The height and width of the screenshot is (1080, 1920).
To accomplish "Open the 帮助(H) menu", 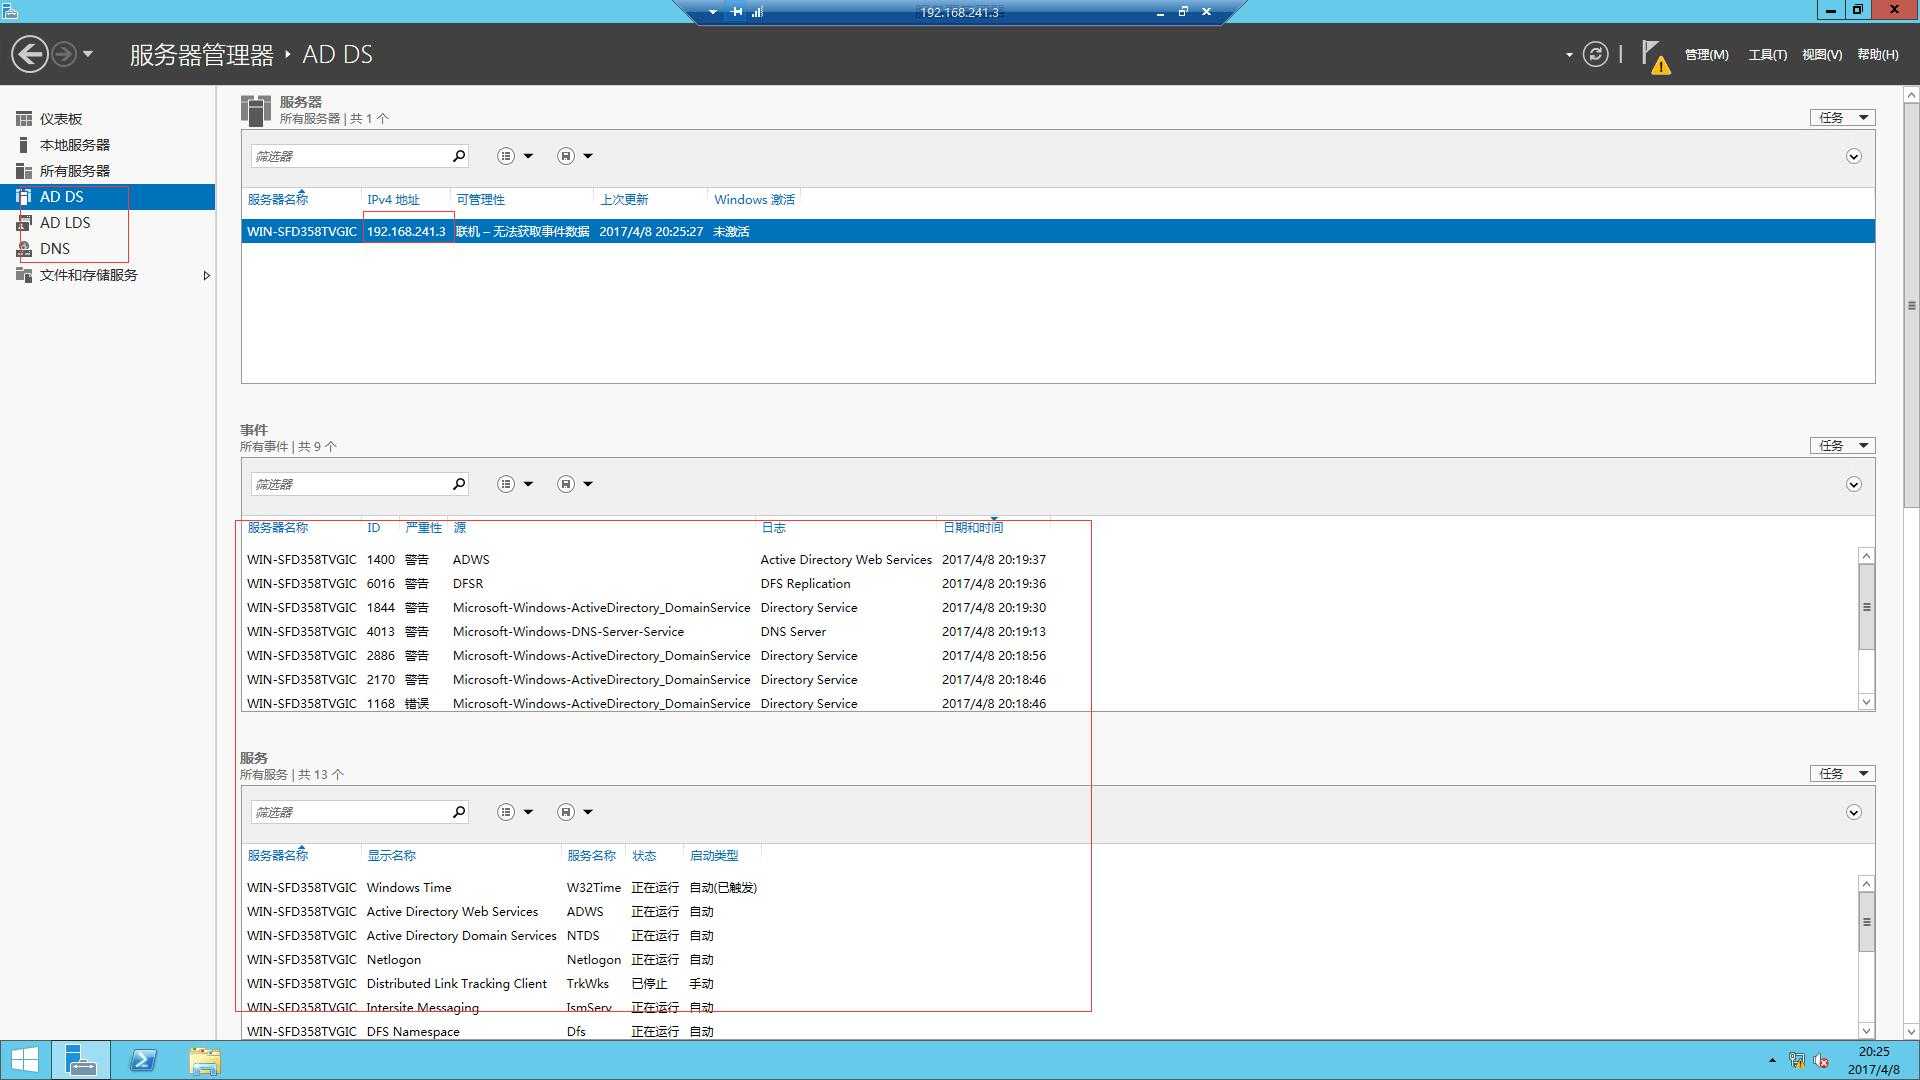I will tap(1877, 55).
